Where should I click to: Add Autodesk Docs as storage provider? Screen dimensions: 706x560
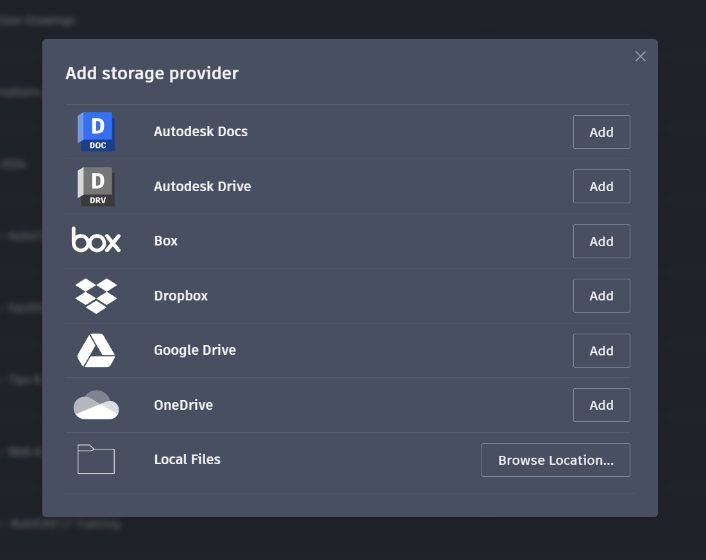click(601, 132)
